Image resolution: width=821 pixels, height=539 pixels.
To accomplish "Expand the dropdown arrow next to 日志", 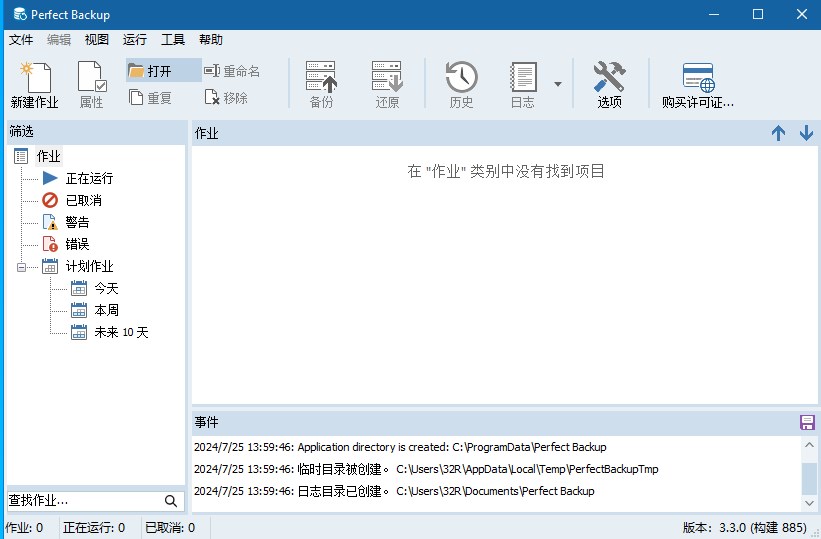I will coord(558,85).
